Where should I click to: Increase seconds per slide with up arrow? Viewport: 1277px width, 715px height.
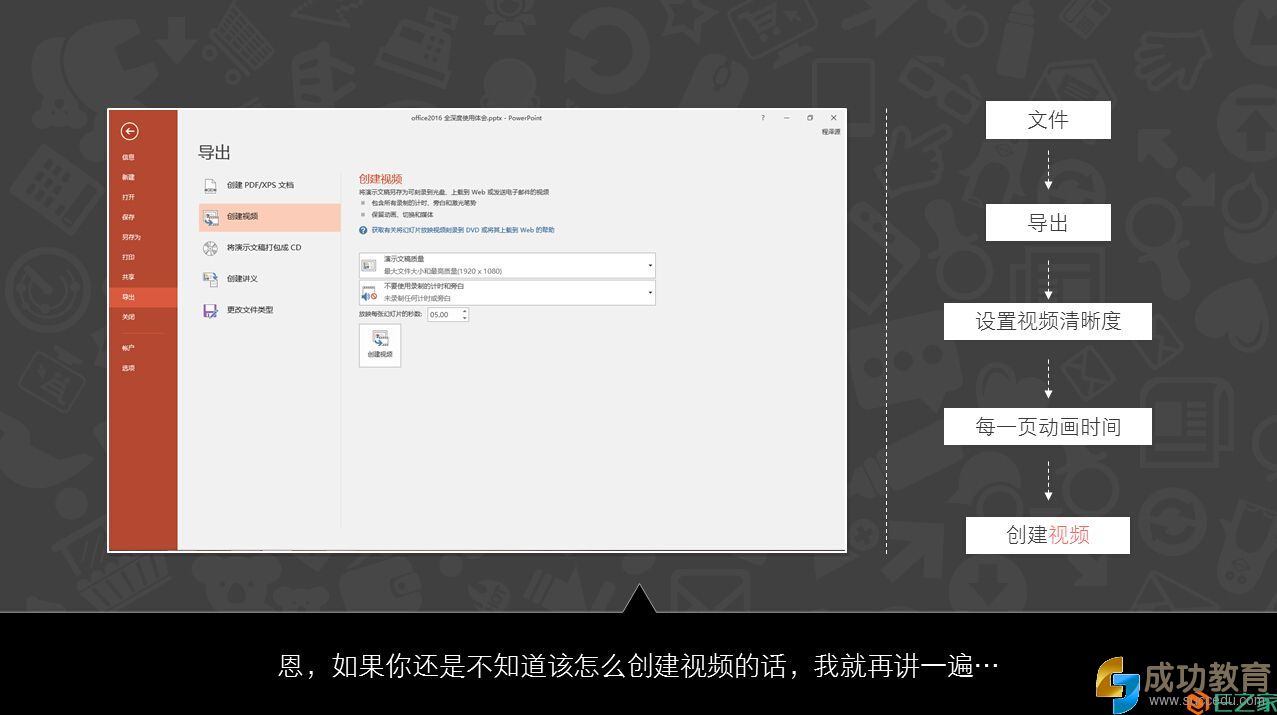point(465,311)
